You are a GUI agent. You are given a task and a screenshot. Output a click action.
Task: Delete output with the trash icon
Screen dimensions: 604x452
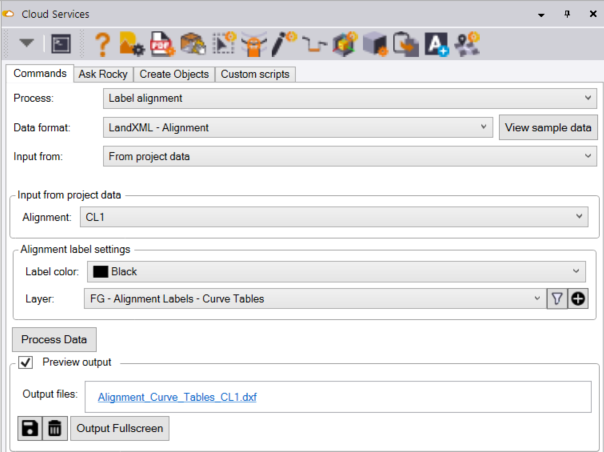pyautogui.click(x=55, y=428)
